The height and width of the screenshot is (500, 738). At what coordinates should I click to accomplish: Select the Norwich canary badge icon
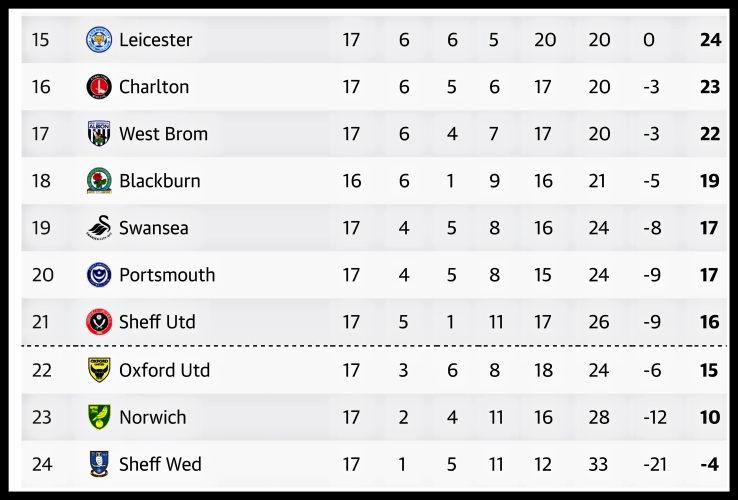tap(99, 417)
